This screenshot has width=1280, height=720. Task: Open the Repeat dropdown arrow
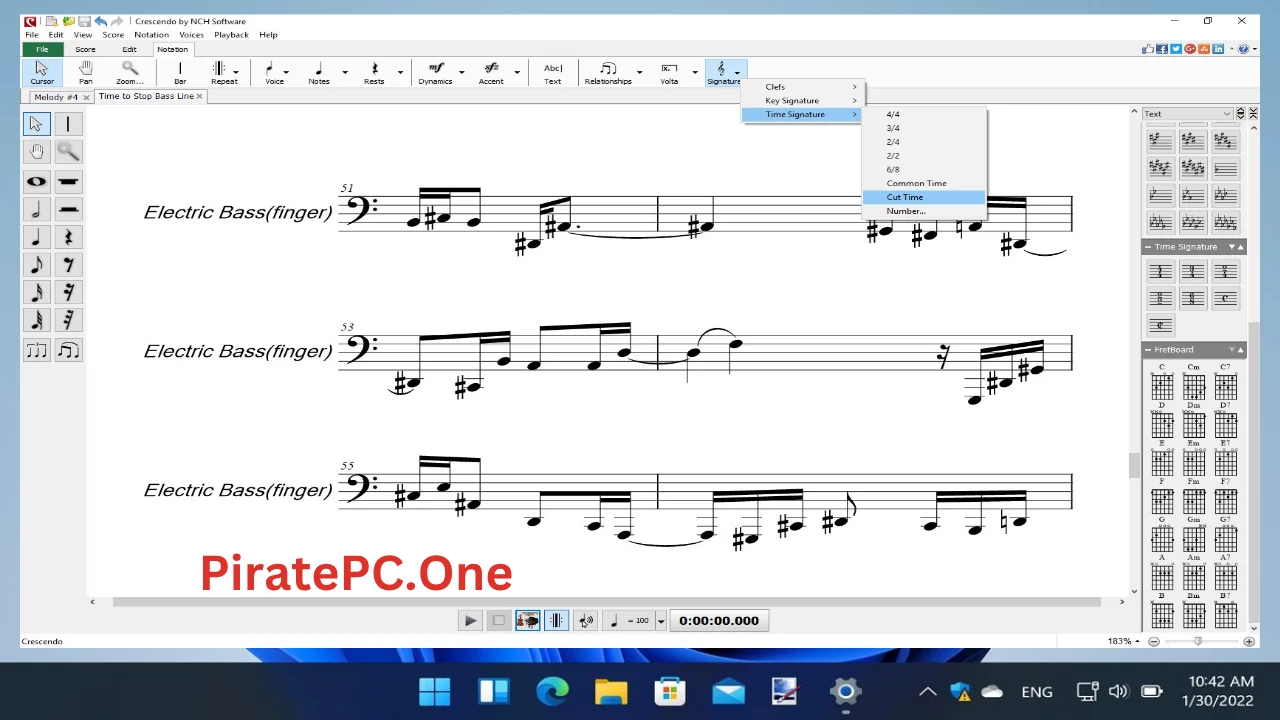236,72
